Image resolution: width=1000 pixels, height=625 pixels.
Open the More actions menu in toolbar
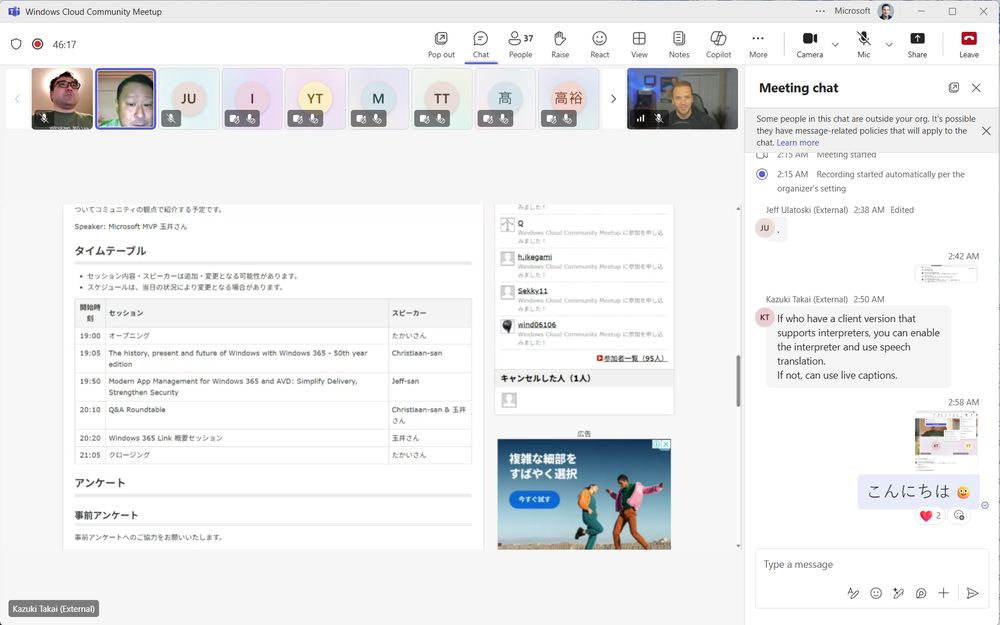[758, 45]
